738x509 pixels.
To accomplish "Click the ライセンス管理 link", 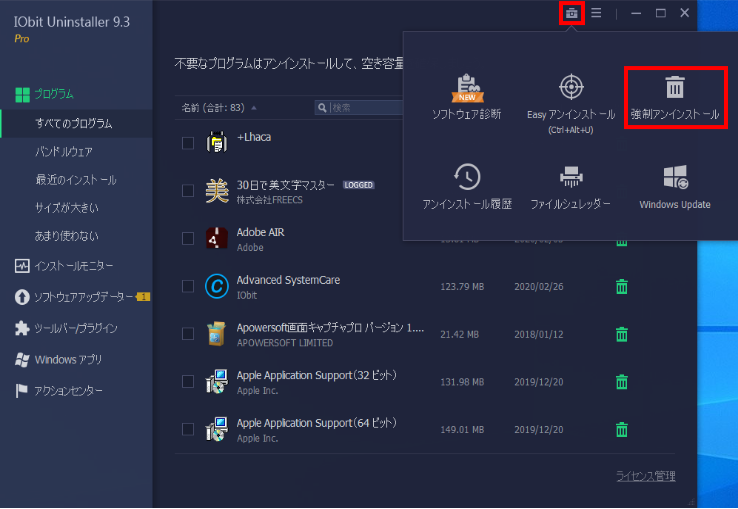I will pyautogui.click(x=646, y=476).
